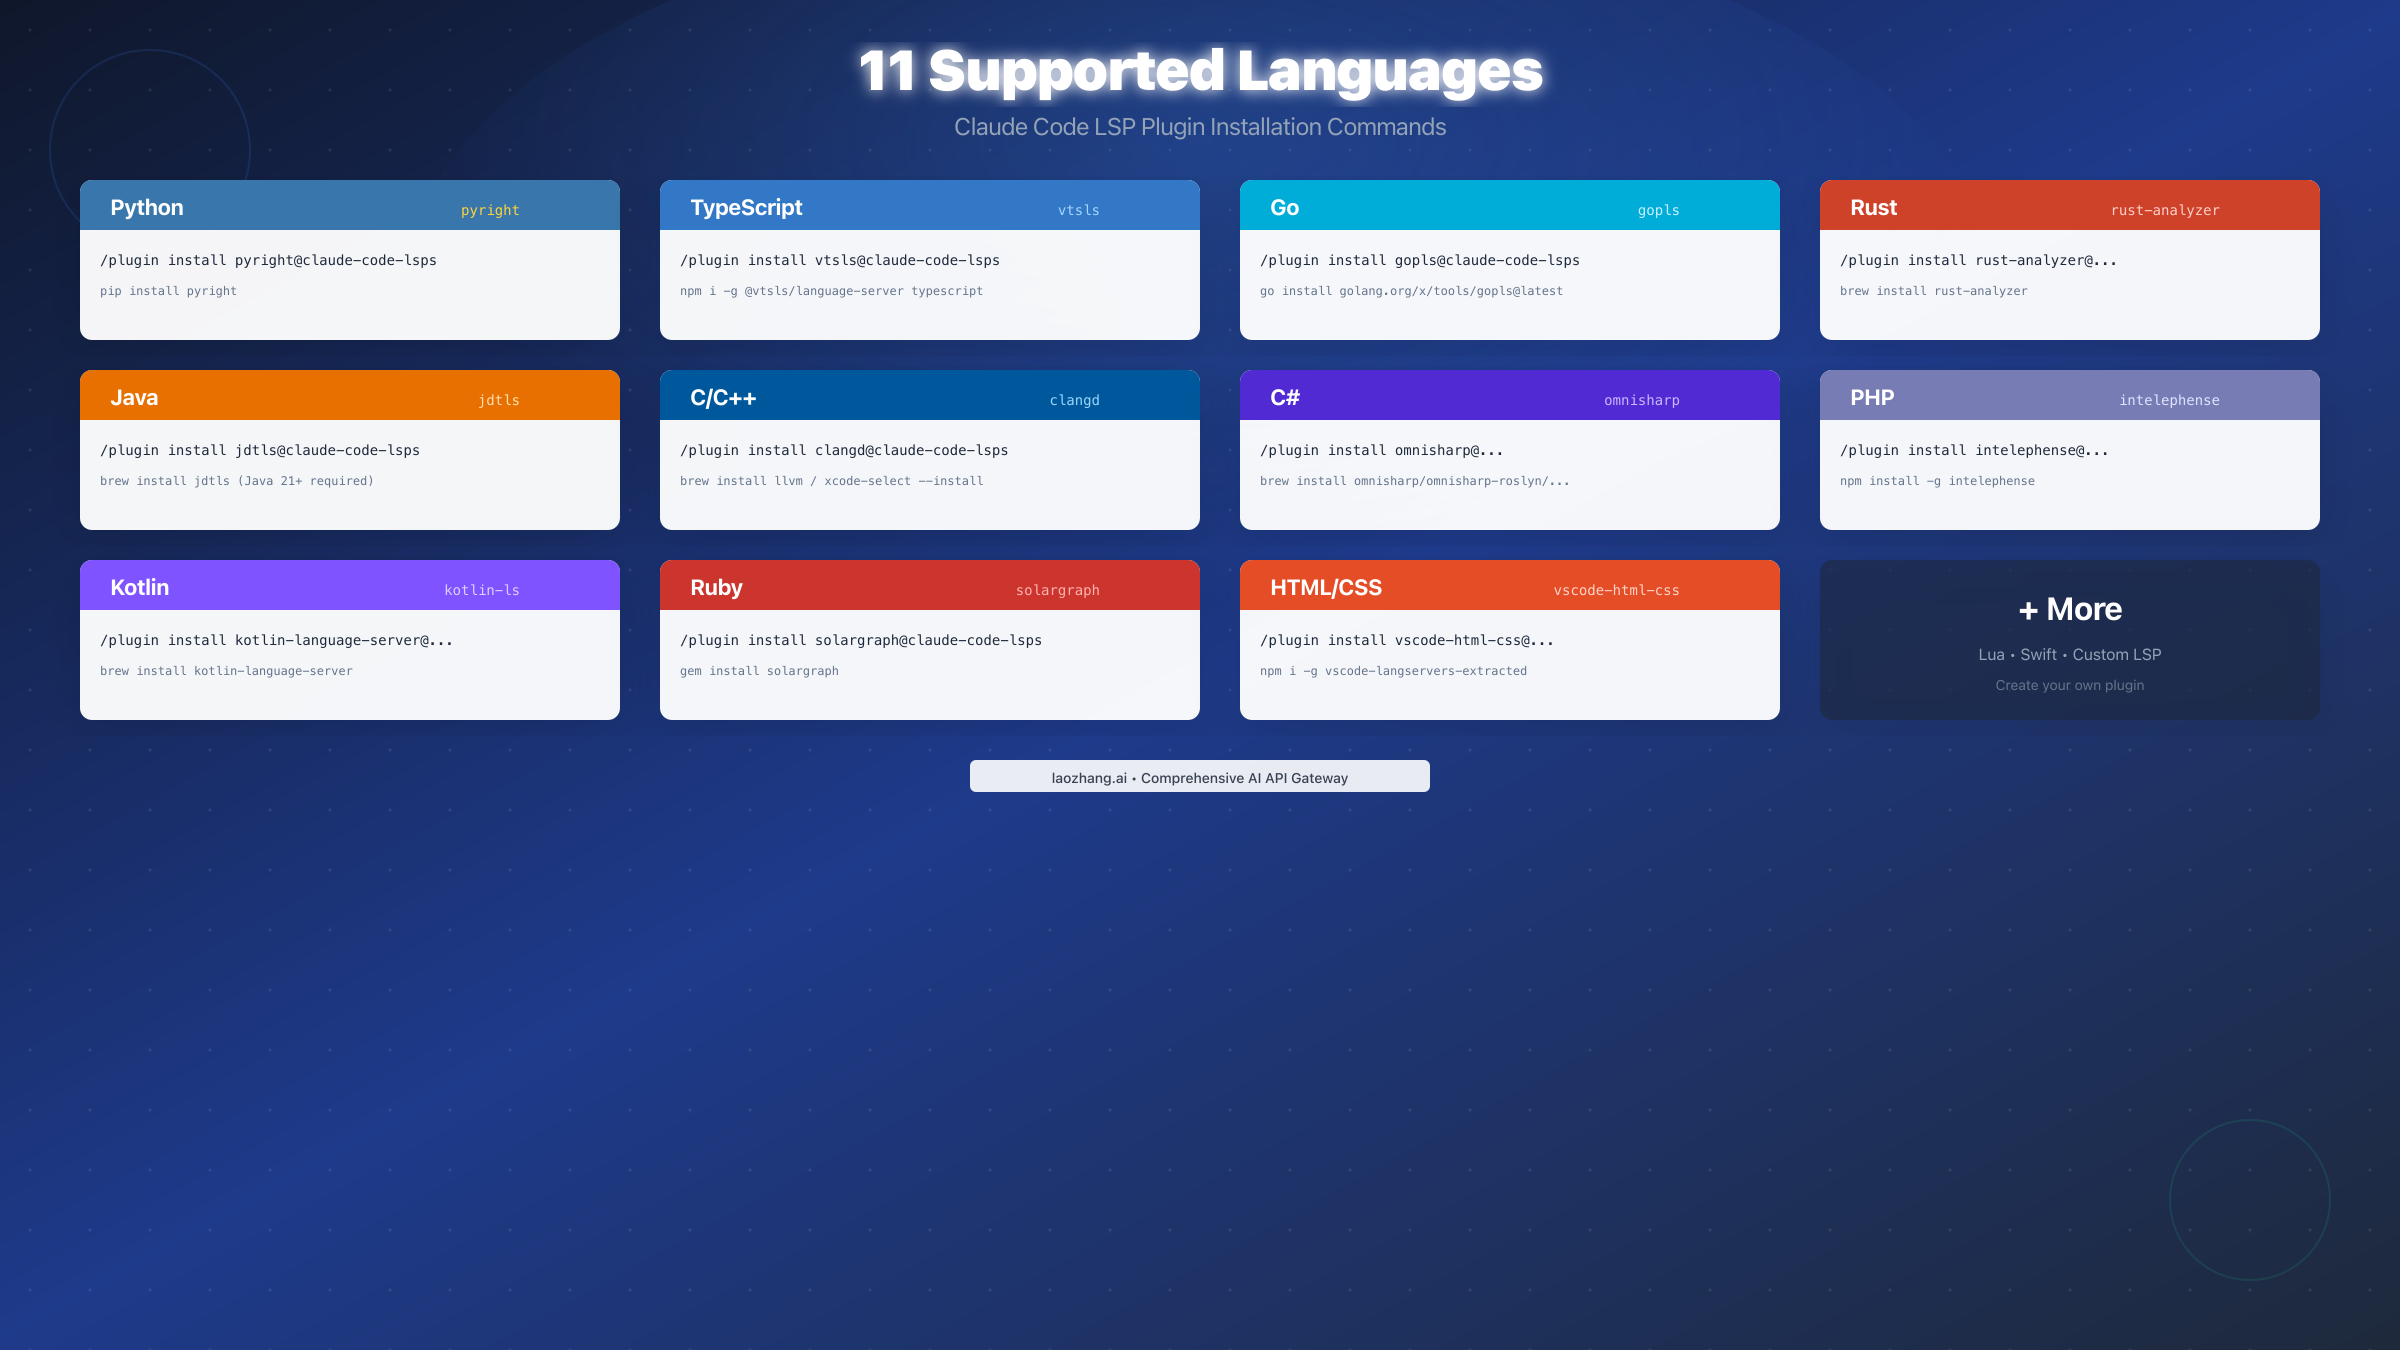Select the intelephense badge on PHP card
2400x1350 pixels.
[x=2169, y=400]
